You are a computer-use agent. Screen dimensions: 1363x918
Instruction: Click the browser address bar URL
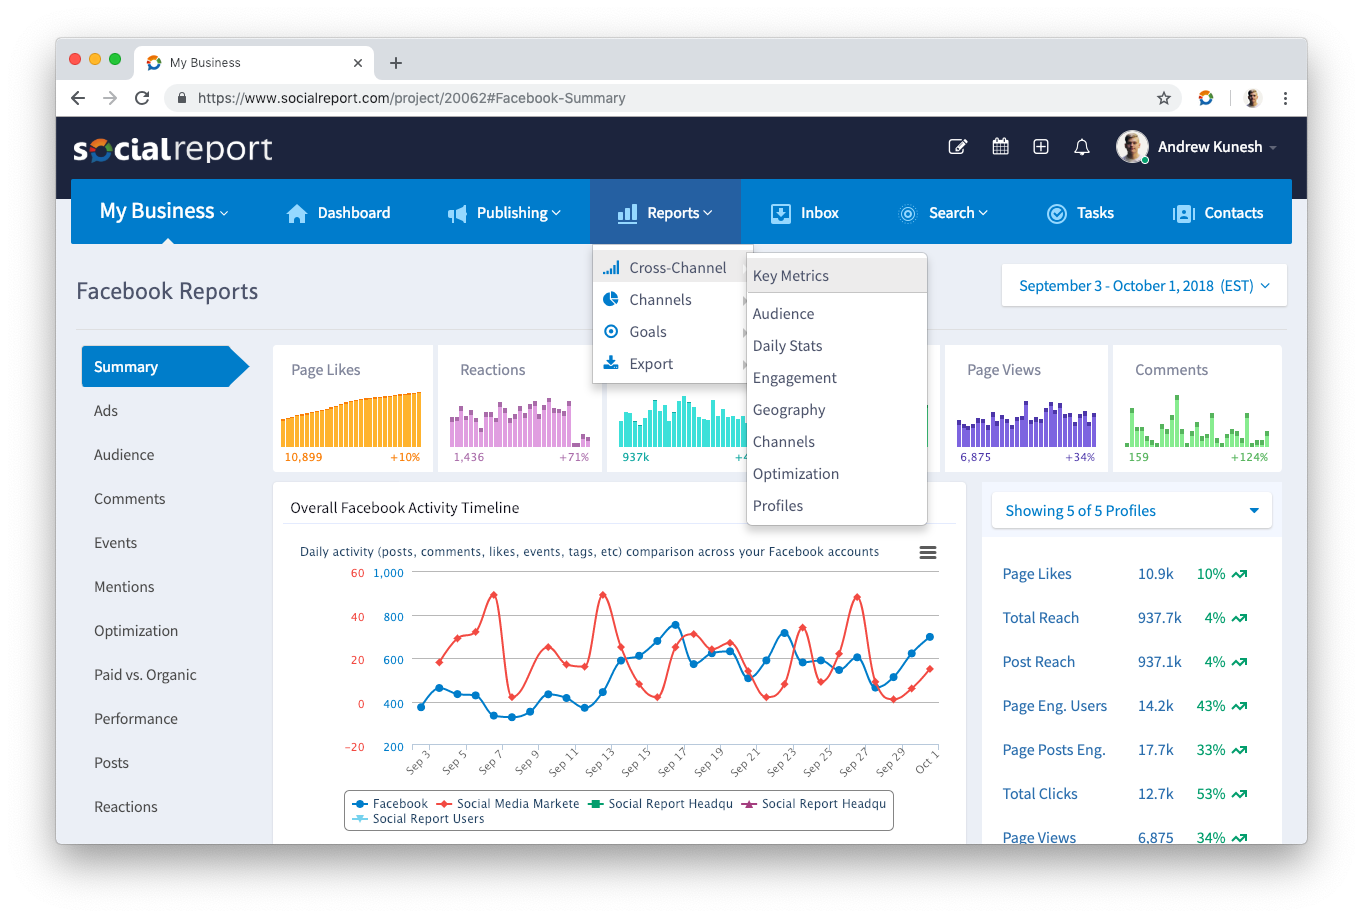pos(411,98)
